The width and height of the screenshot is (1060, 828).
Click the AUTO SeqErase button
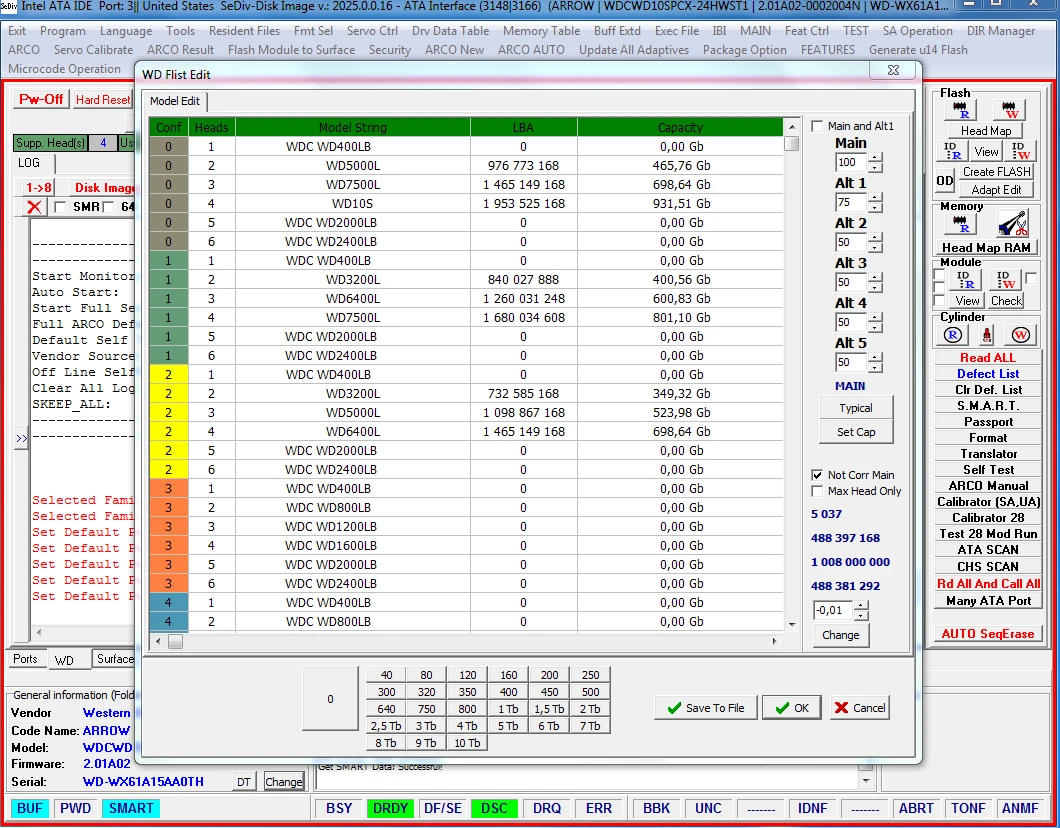[x=988, y=634]
